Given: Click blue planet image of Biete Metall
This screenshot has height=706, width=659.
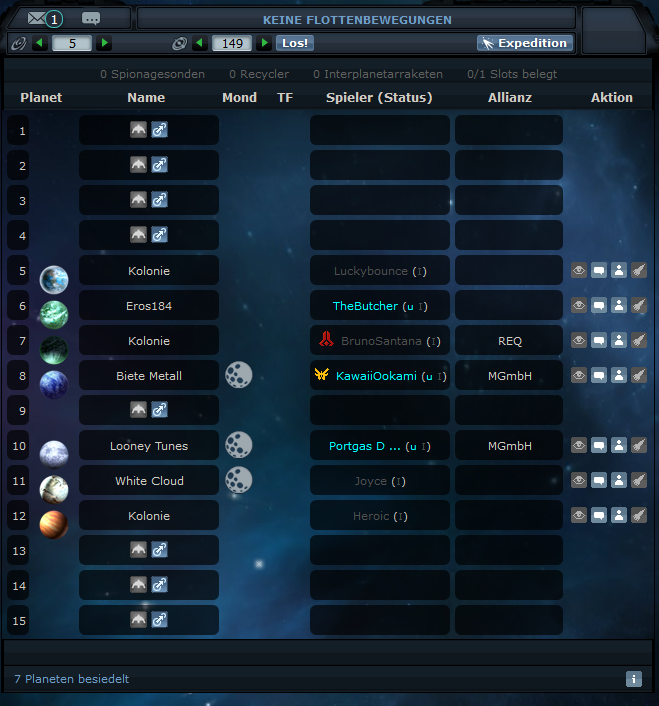Looking at the screenshot, I should 54,385.
